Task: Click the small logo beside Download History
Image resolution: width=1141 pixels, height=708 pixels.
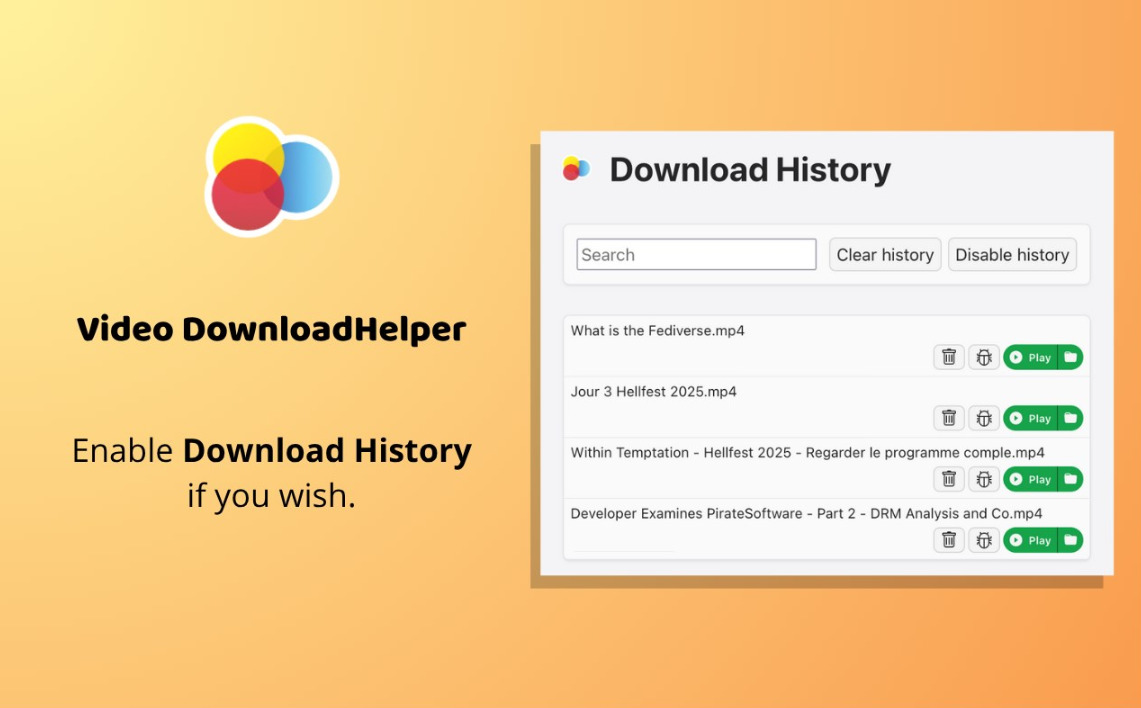Action: coord(576,169)
